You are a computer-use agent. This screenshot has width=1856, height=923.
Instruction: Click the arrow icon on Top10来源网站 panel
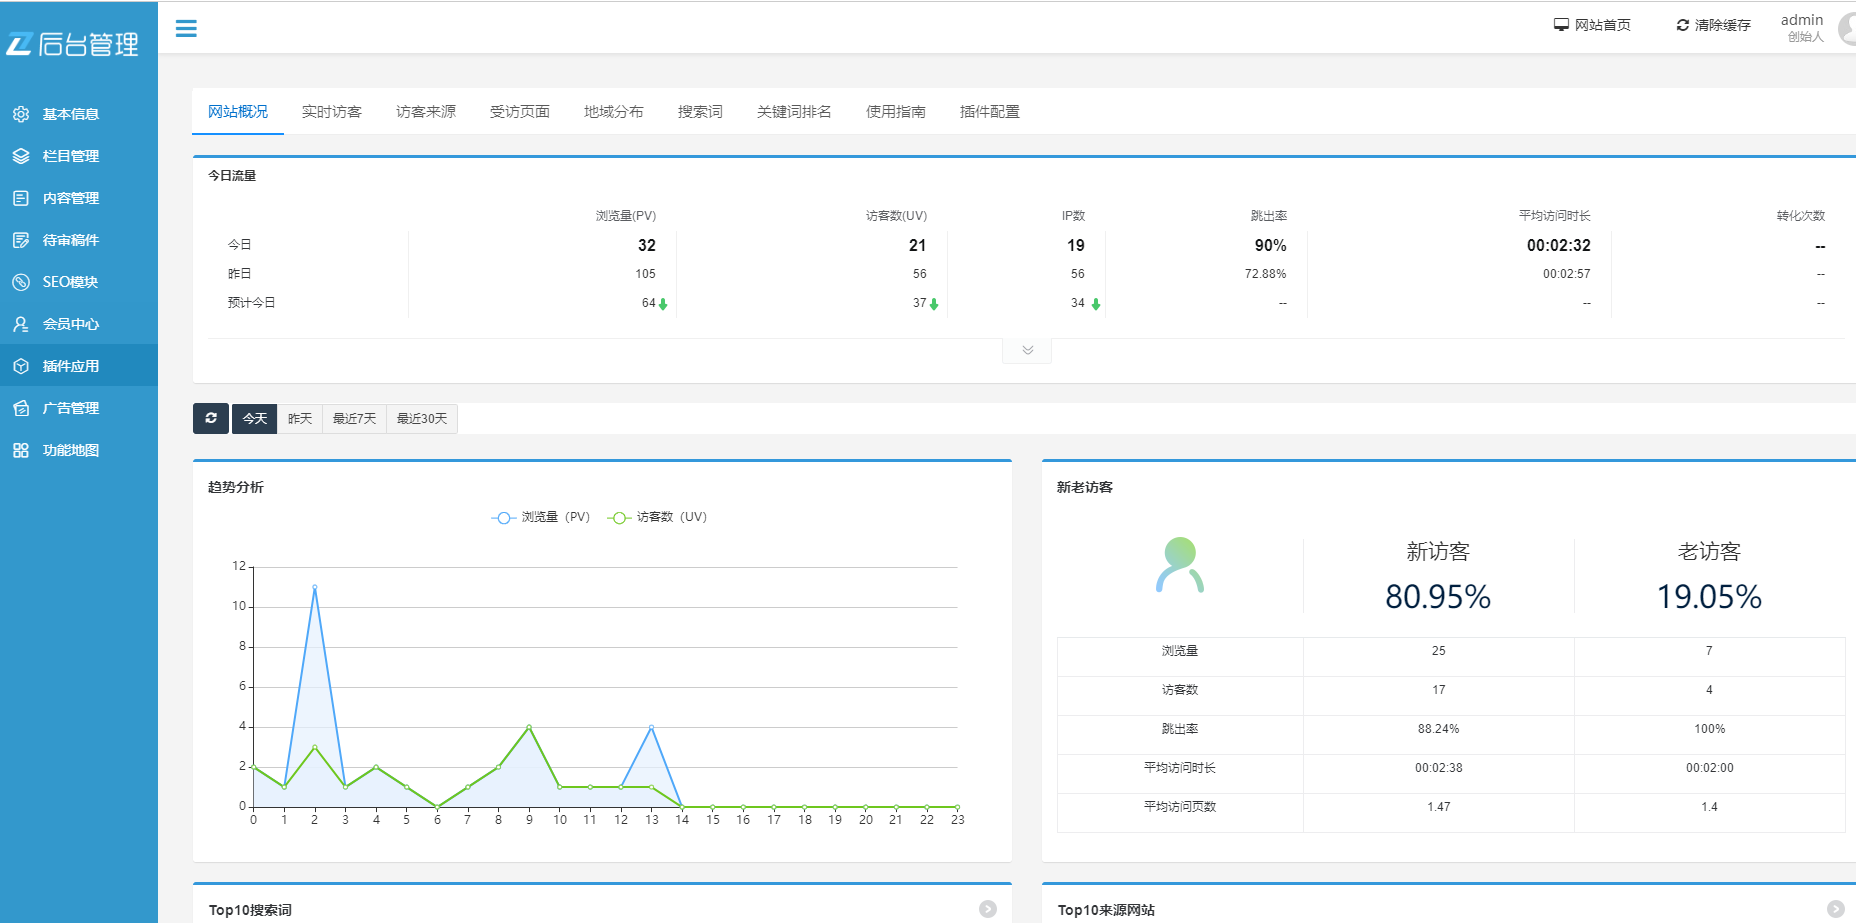pos(1836,909)
